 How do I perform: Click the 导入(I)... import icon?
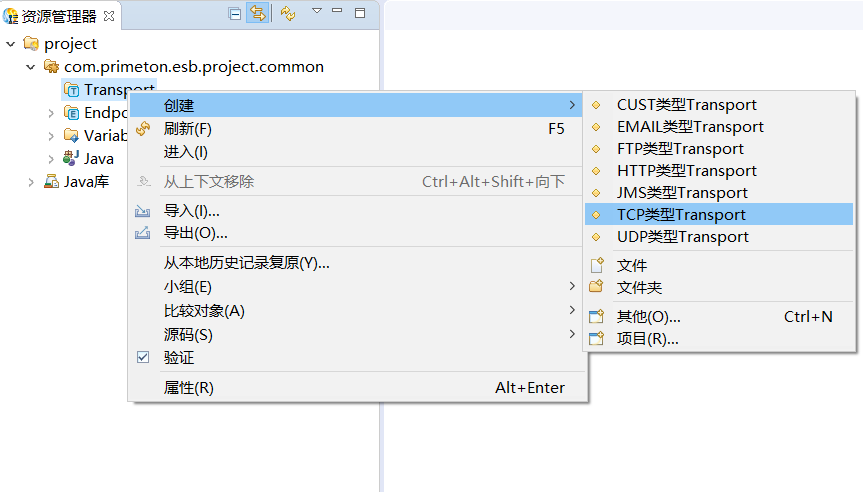click(143, 211)
